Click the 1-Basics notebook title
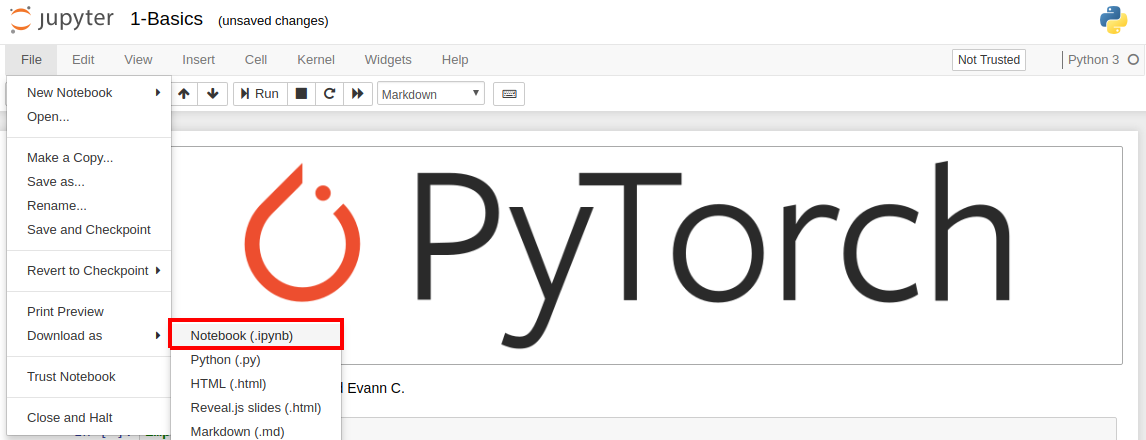This screenshot has width=1146, height=440. click(167, 19)
